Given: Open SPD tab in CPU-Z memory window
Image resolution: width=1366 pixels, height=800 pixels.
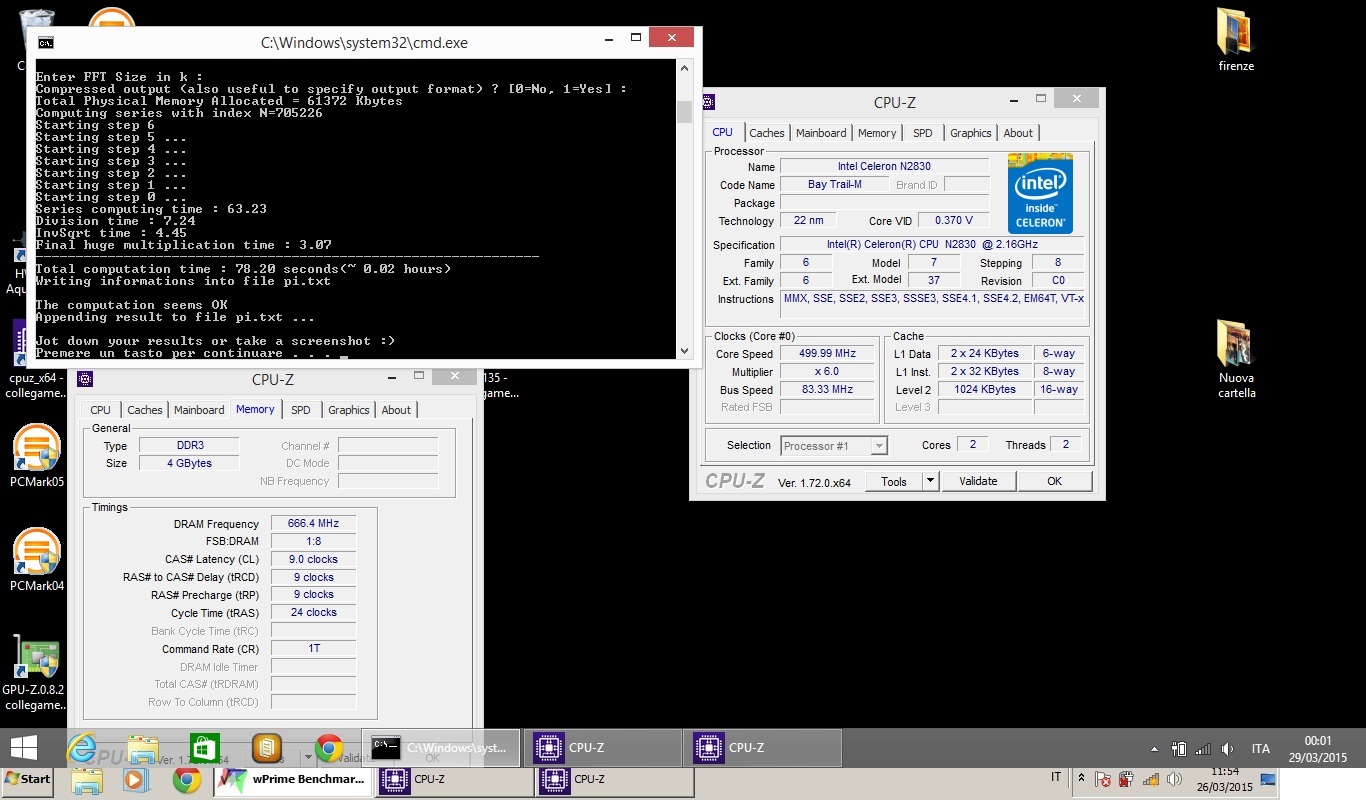Looking at the screenshot, I should (x=301, y=410).
